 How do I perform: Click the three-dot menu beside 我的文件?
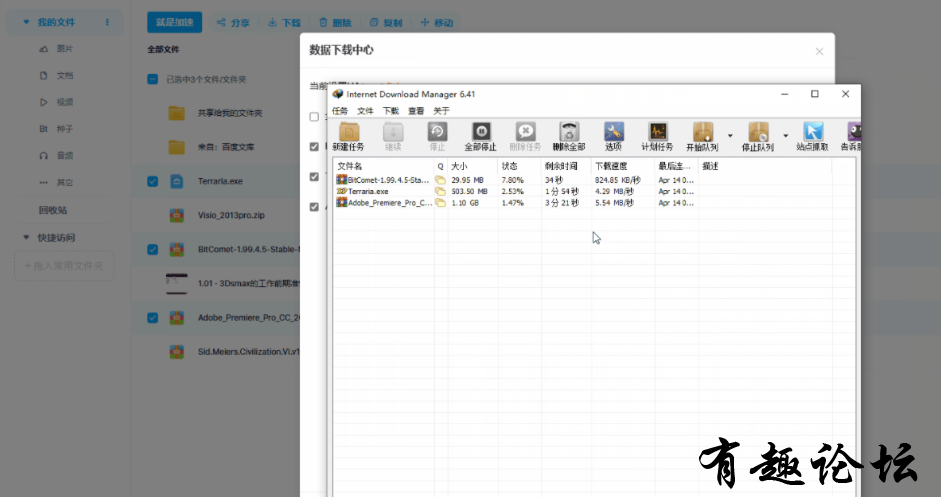pos(107,22)
